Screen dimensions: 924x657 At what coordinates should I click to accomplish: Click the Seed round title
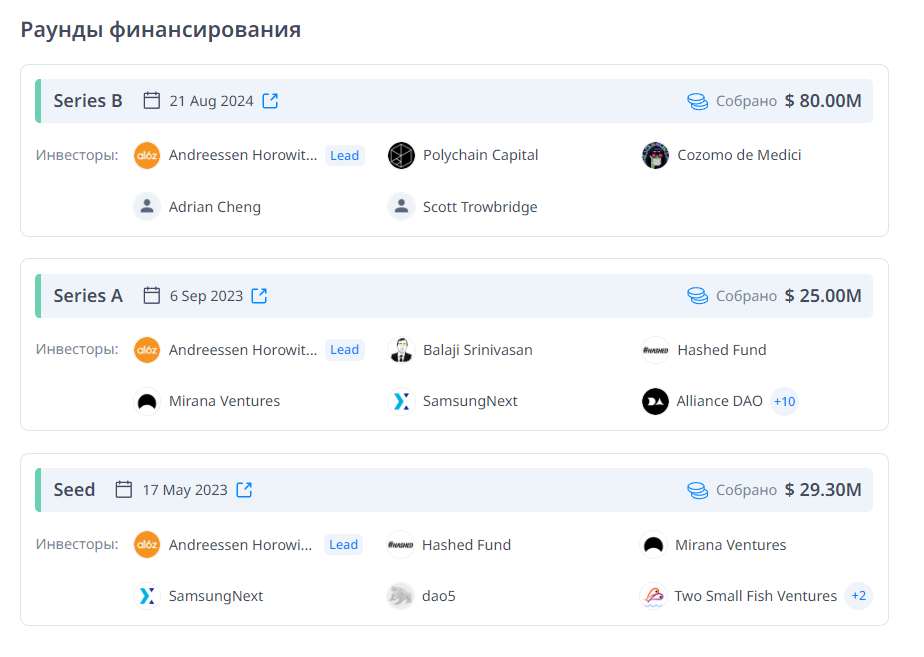pos(74,490)
